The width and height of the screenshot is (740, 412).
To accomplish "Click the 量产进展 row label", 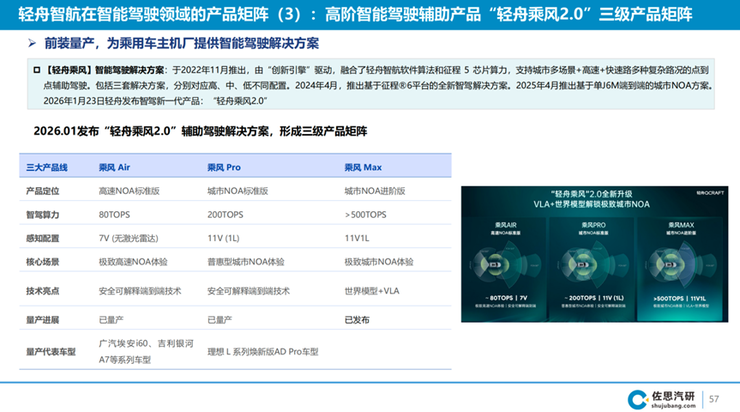I will coord(42,320).
